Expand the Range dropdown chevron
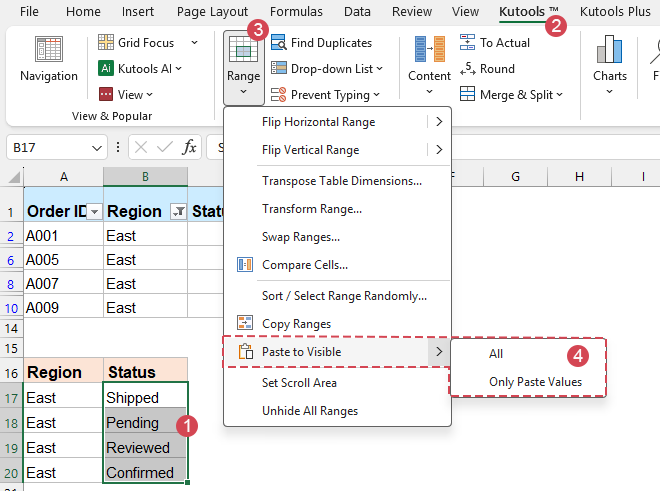The height and width of the screenshot is (491, 660). (243, 91)
